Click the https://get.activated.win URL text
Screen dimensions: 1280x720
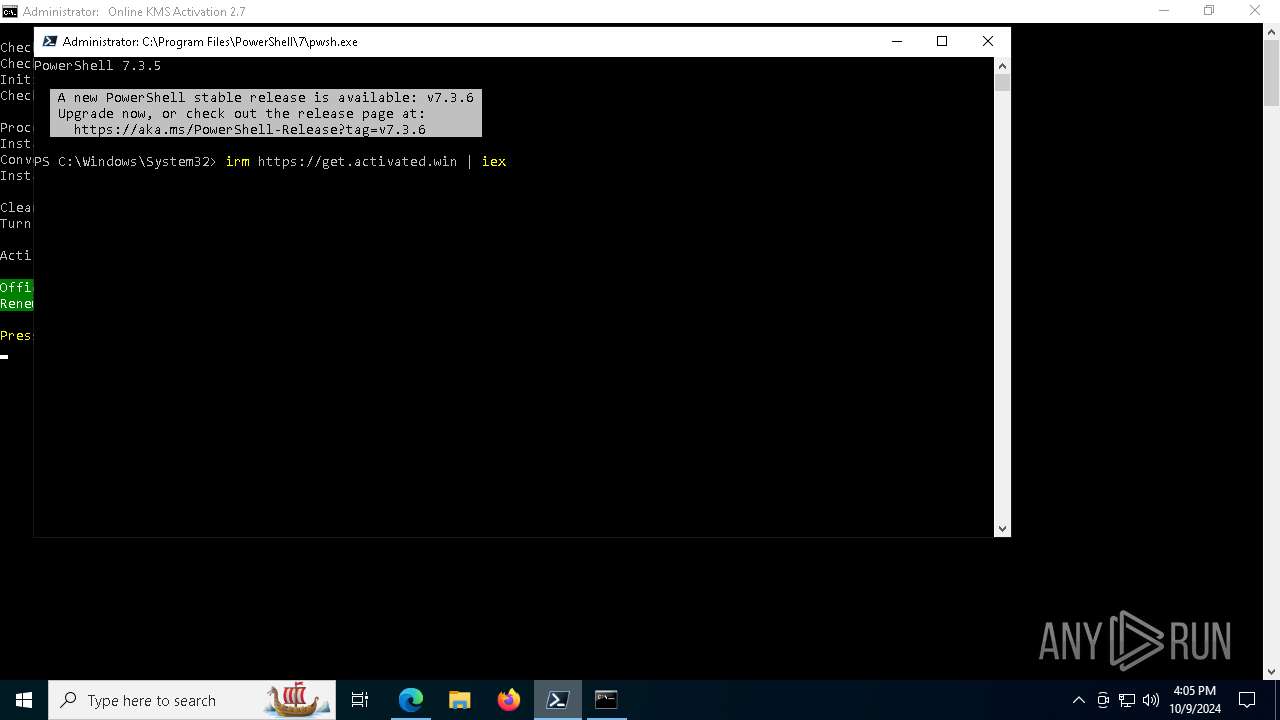pos(357,161)
